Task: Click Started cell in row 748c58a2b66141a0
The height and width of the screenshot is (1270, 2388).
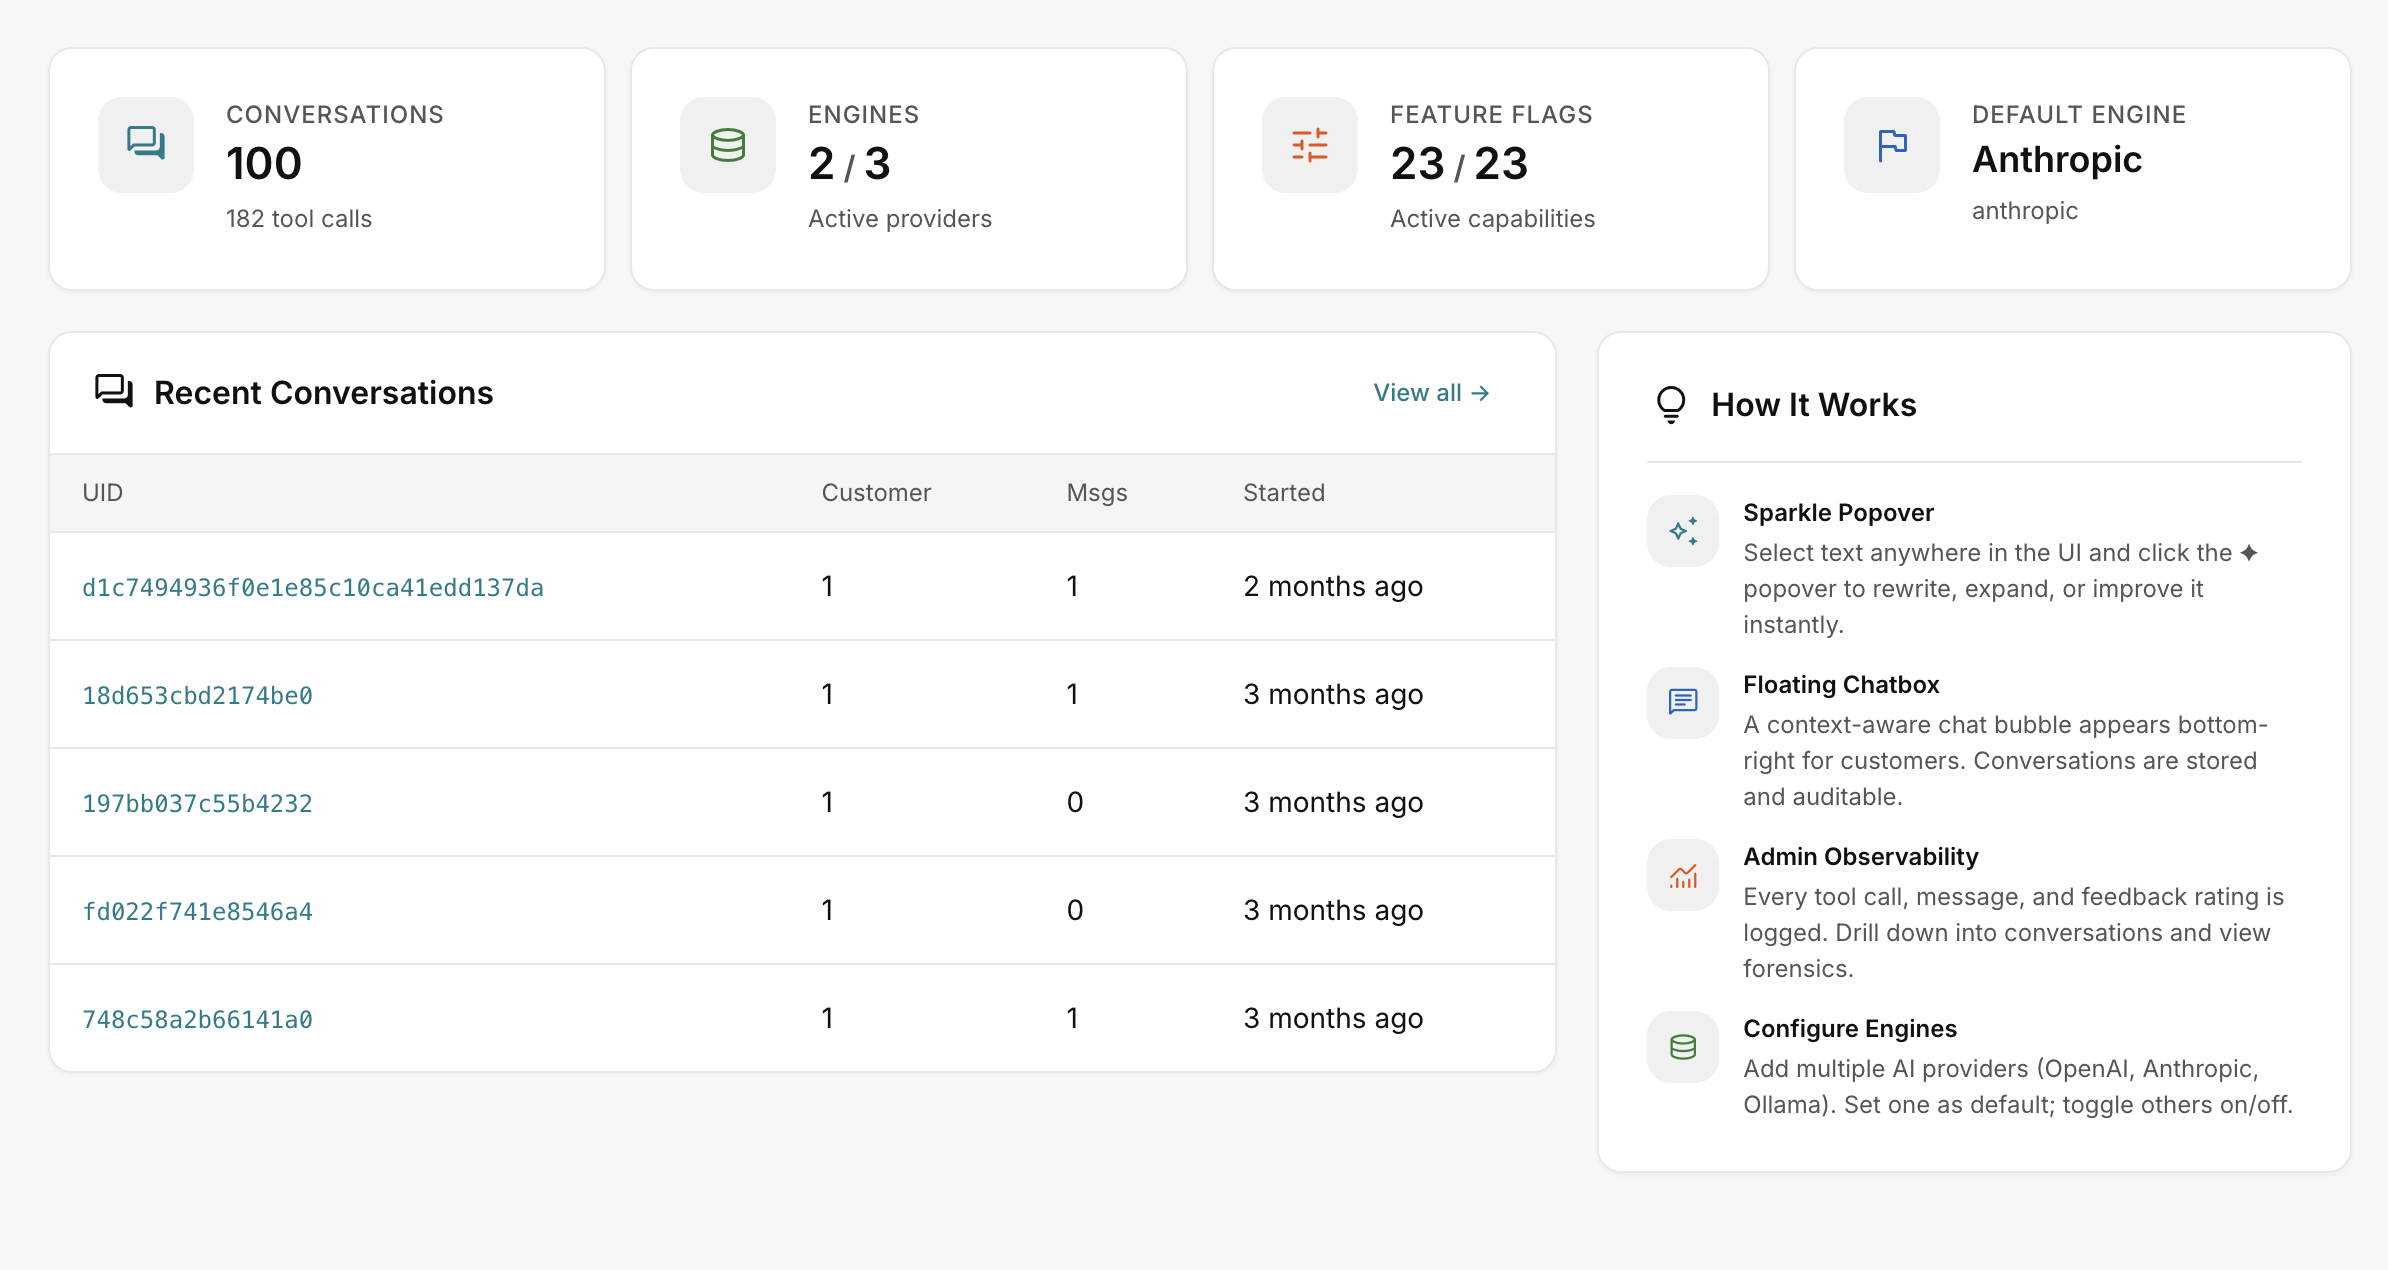Action: (1333, 1018)
